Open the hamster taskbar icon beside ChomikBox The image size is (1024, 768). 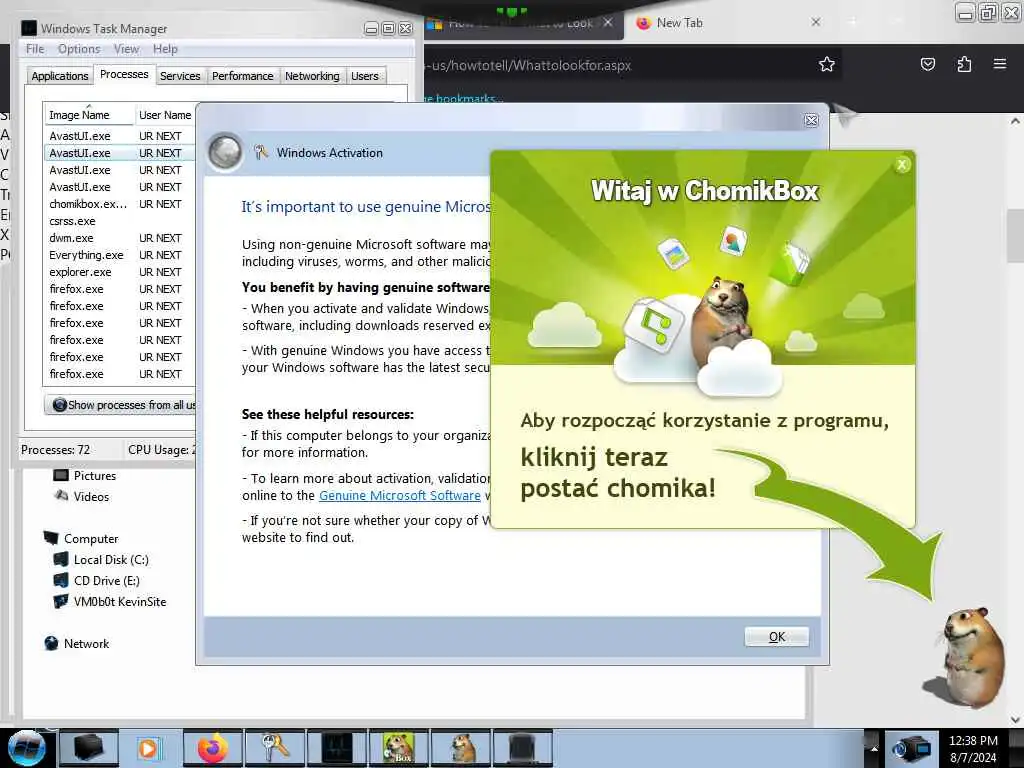point(460,748)
